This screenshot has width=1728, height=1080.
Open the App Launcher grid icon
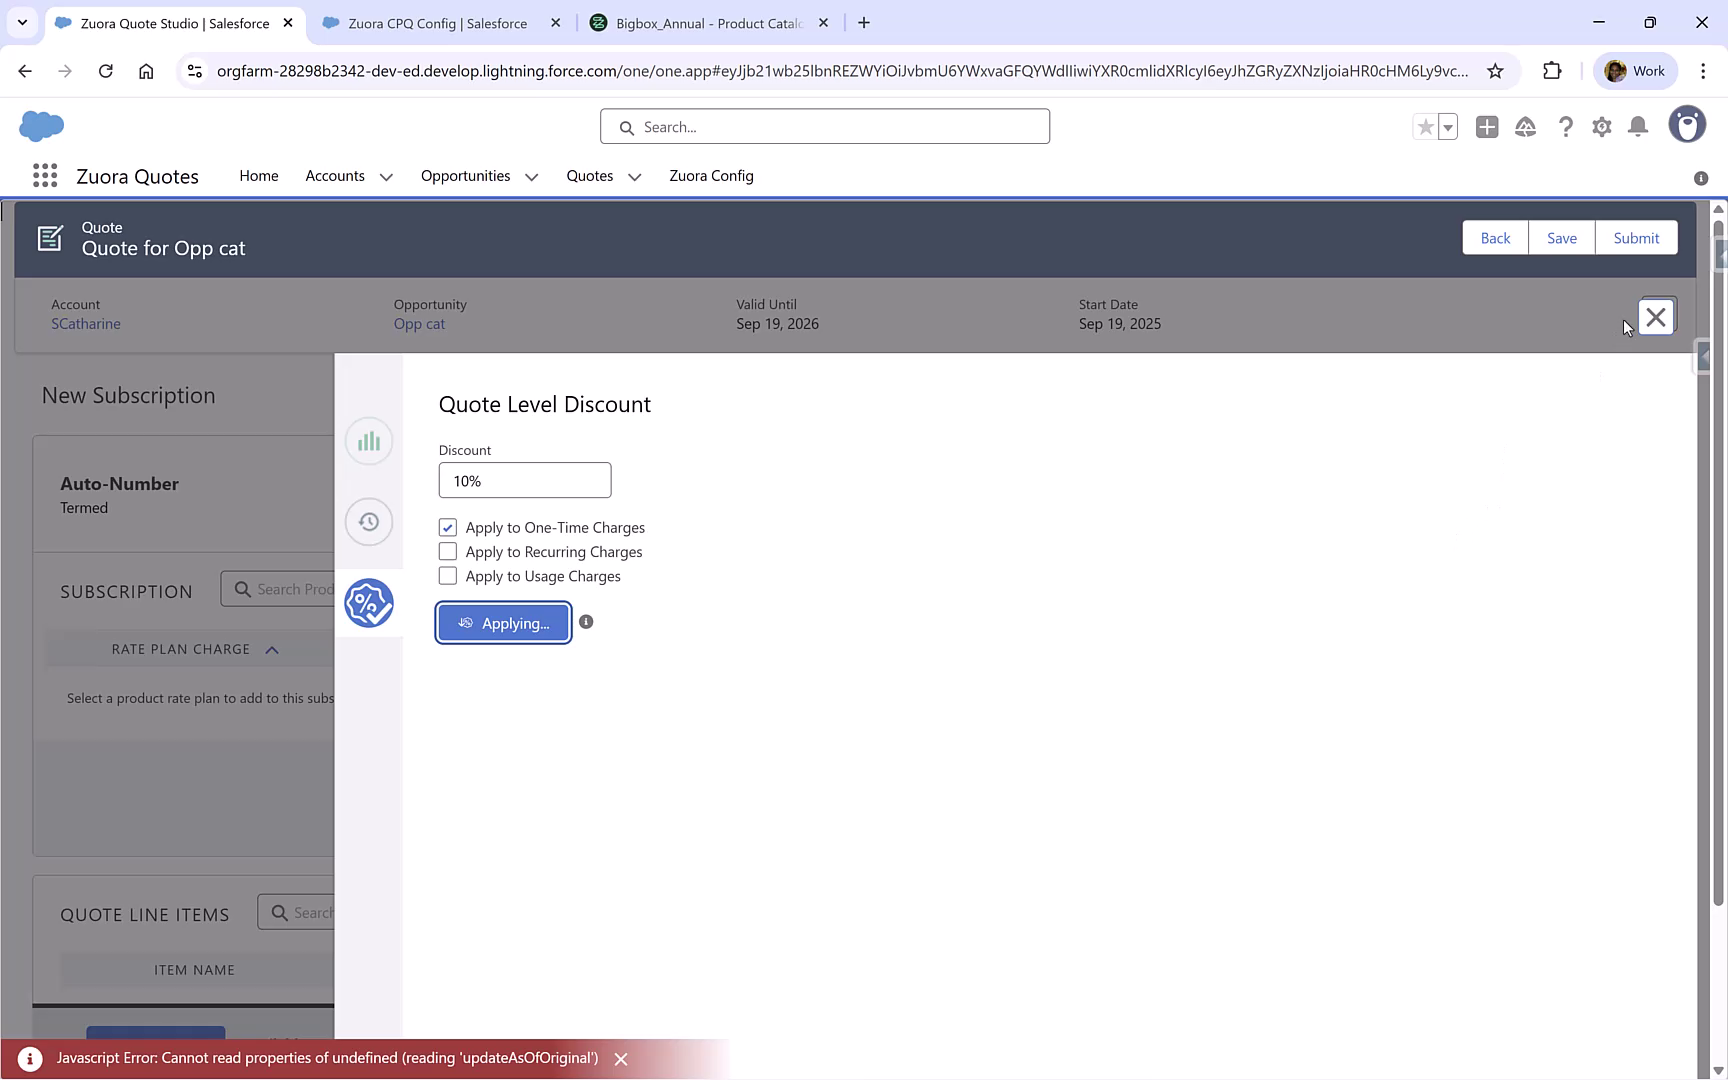[x=45, y=175]
